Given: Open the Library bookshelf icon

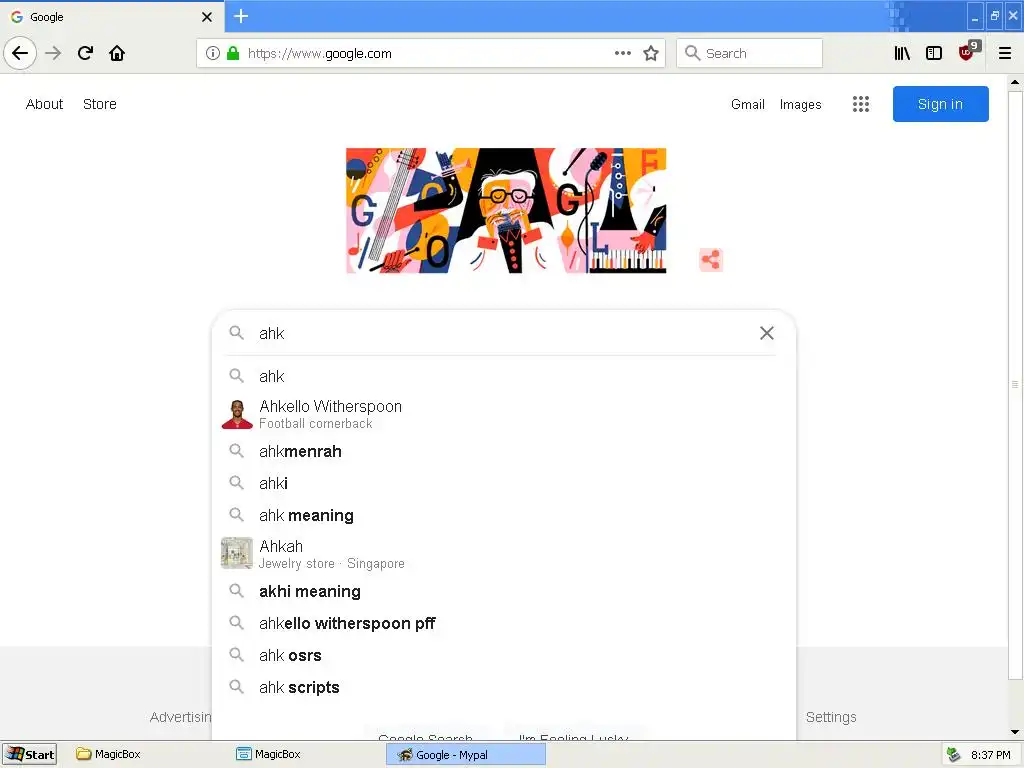Looking at the screenshot, I should tap(902, 54).
